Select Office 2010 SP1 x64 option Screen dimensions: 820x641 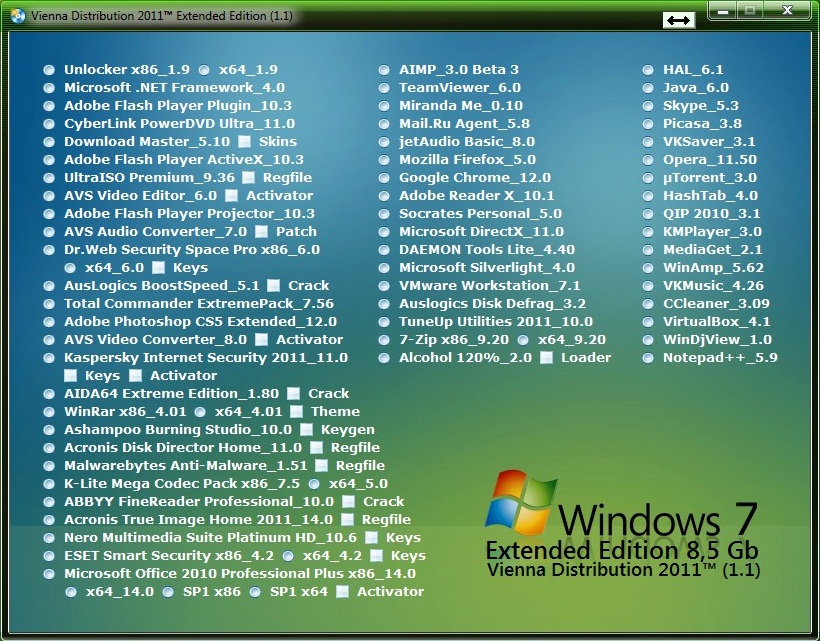pyautogui.click(x=254, y=592)
